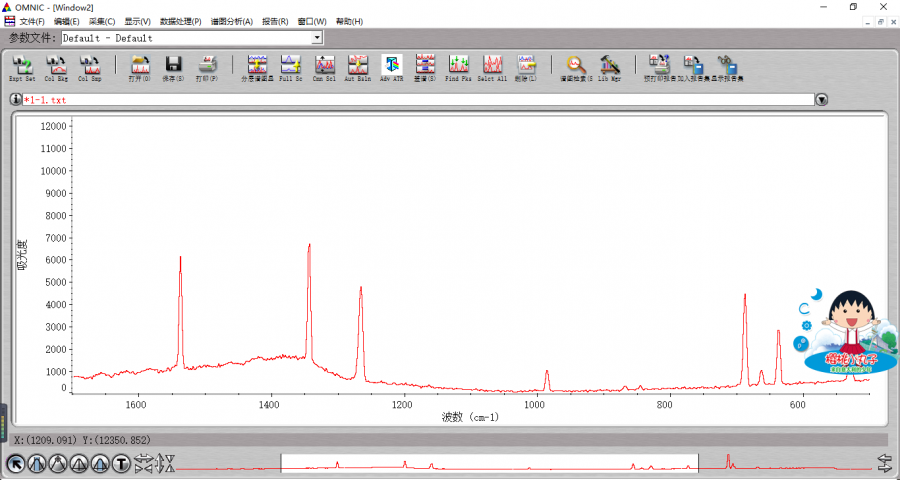
Task: Save spectrum with 保存(S) disk icon
Action: click(173, 68)
